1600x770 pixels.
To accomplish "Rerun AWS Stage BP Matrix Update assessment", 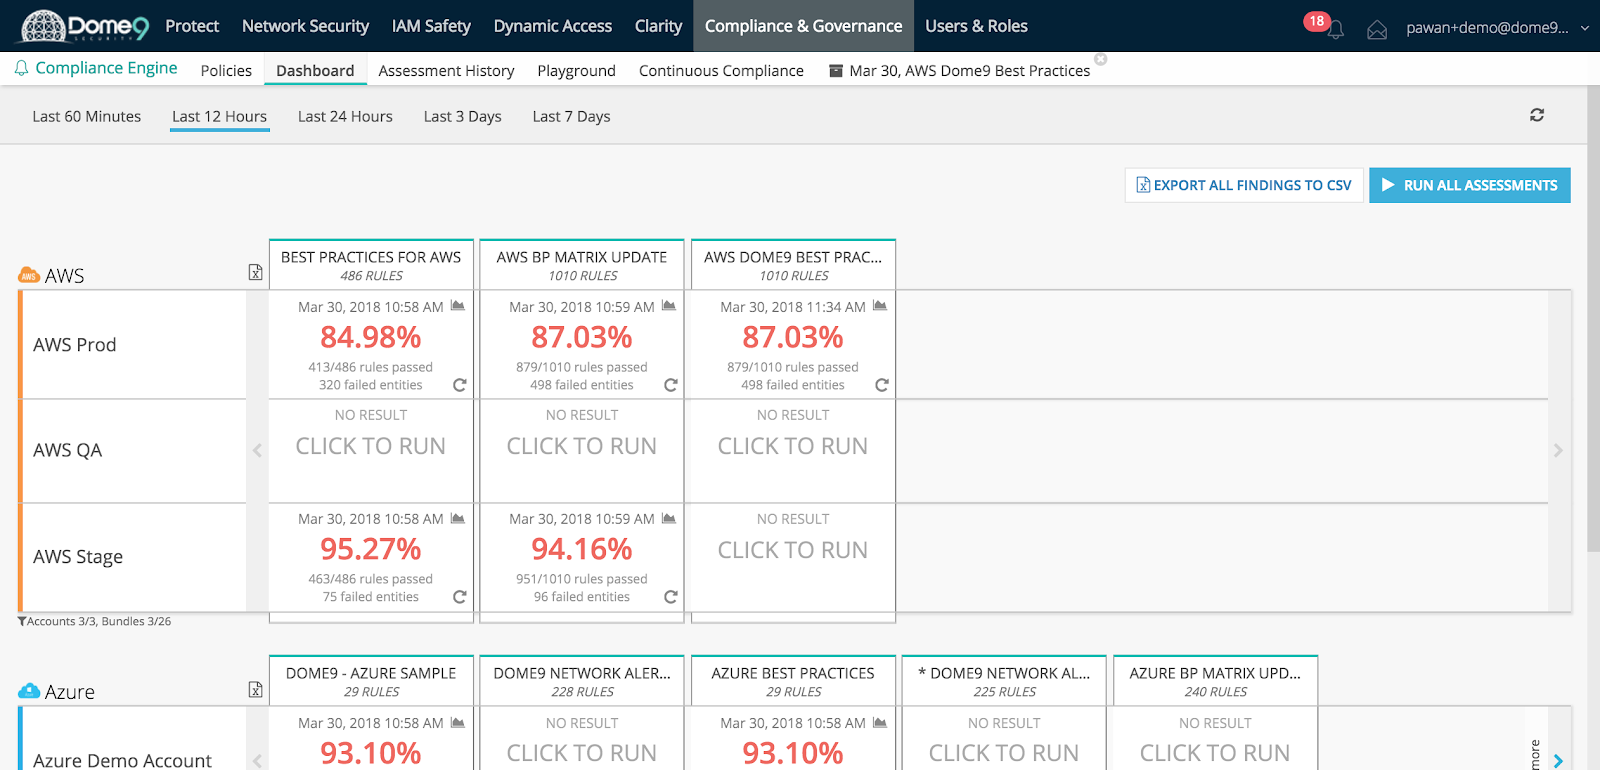I will pos(671,597).
